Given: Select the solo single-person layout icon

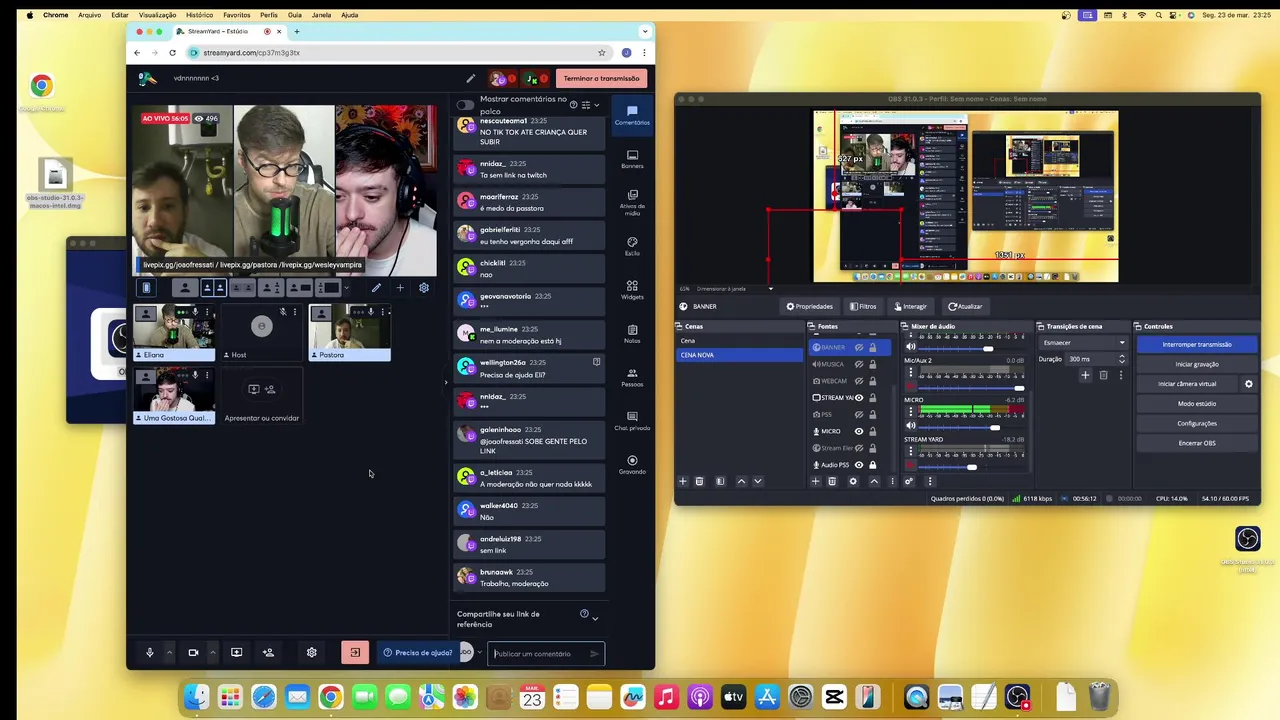Looking at the screenshot, I should coord(184,288).
